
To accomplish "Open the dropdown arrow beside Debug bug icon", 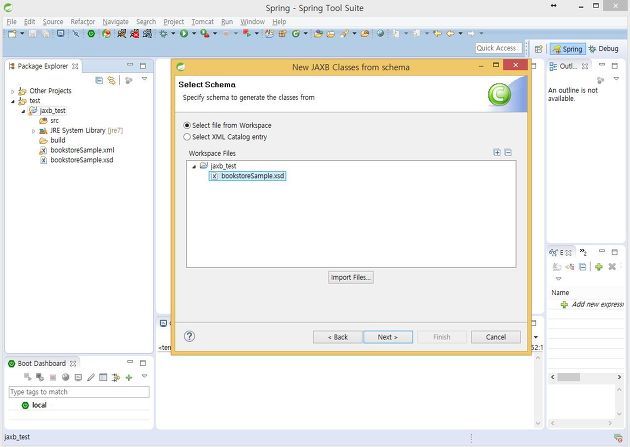I will pyautogui.click(x=173, y=34).
